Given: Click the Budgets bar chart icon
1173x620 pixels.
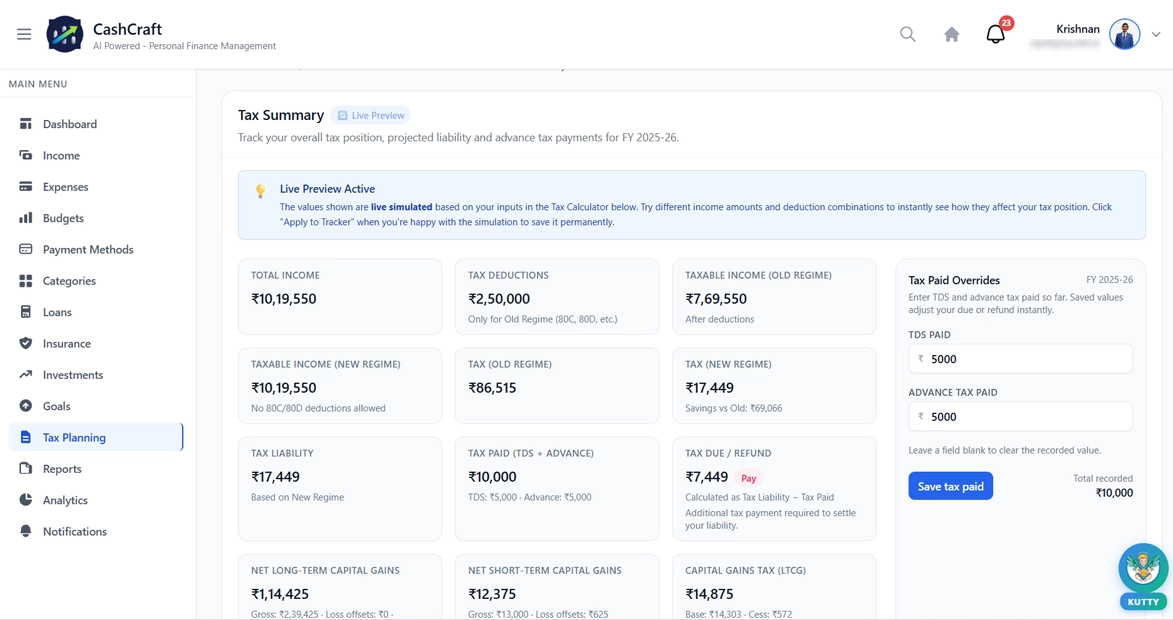Looking at the screenshot, I should click(25, 218).
